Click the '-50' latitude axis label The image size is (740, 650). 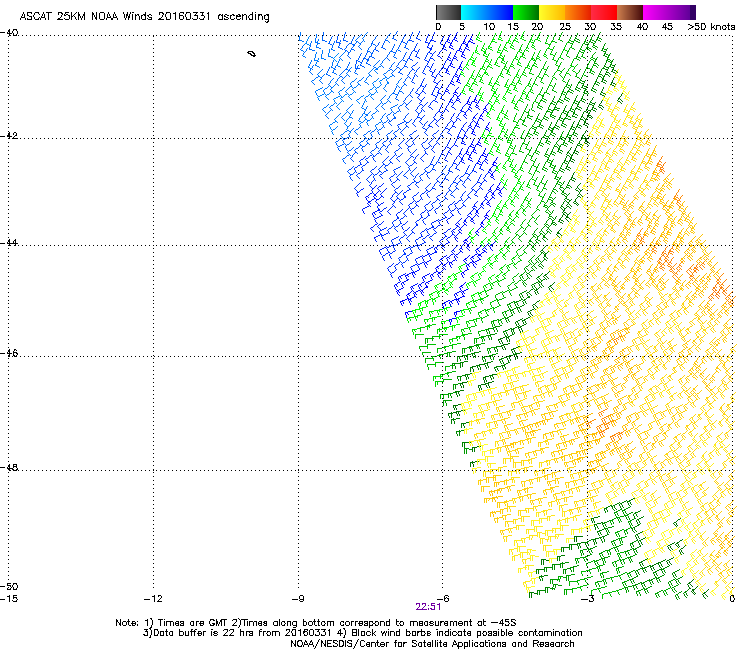click(9, 586)
